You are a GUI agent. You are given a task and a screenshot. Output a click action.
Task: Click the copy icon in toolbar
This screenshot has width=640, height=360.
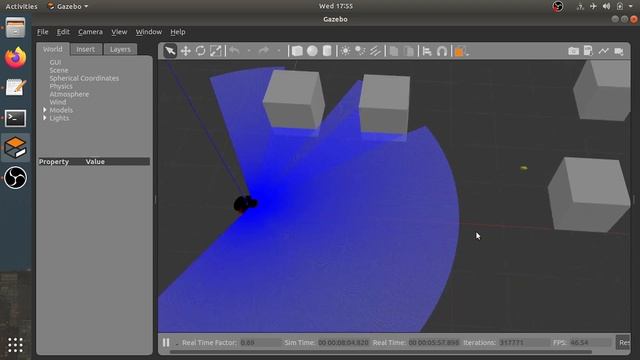click(x=393, y=51)
